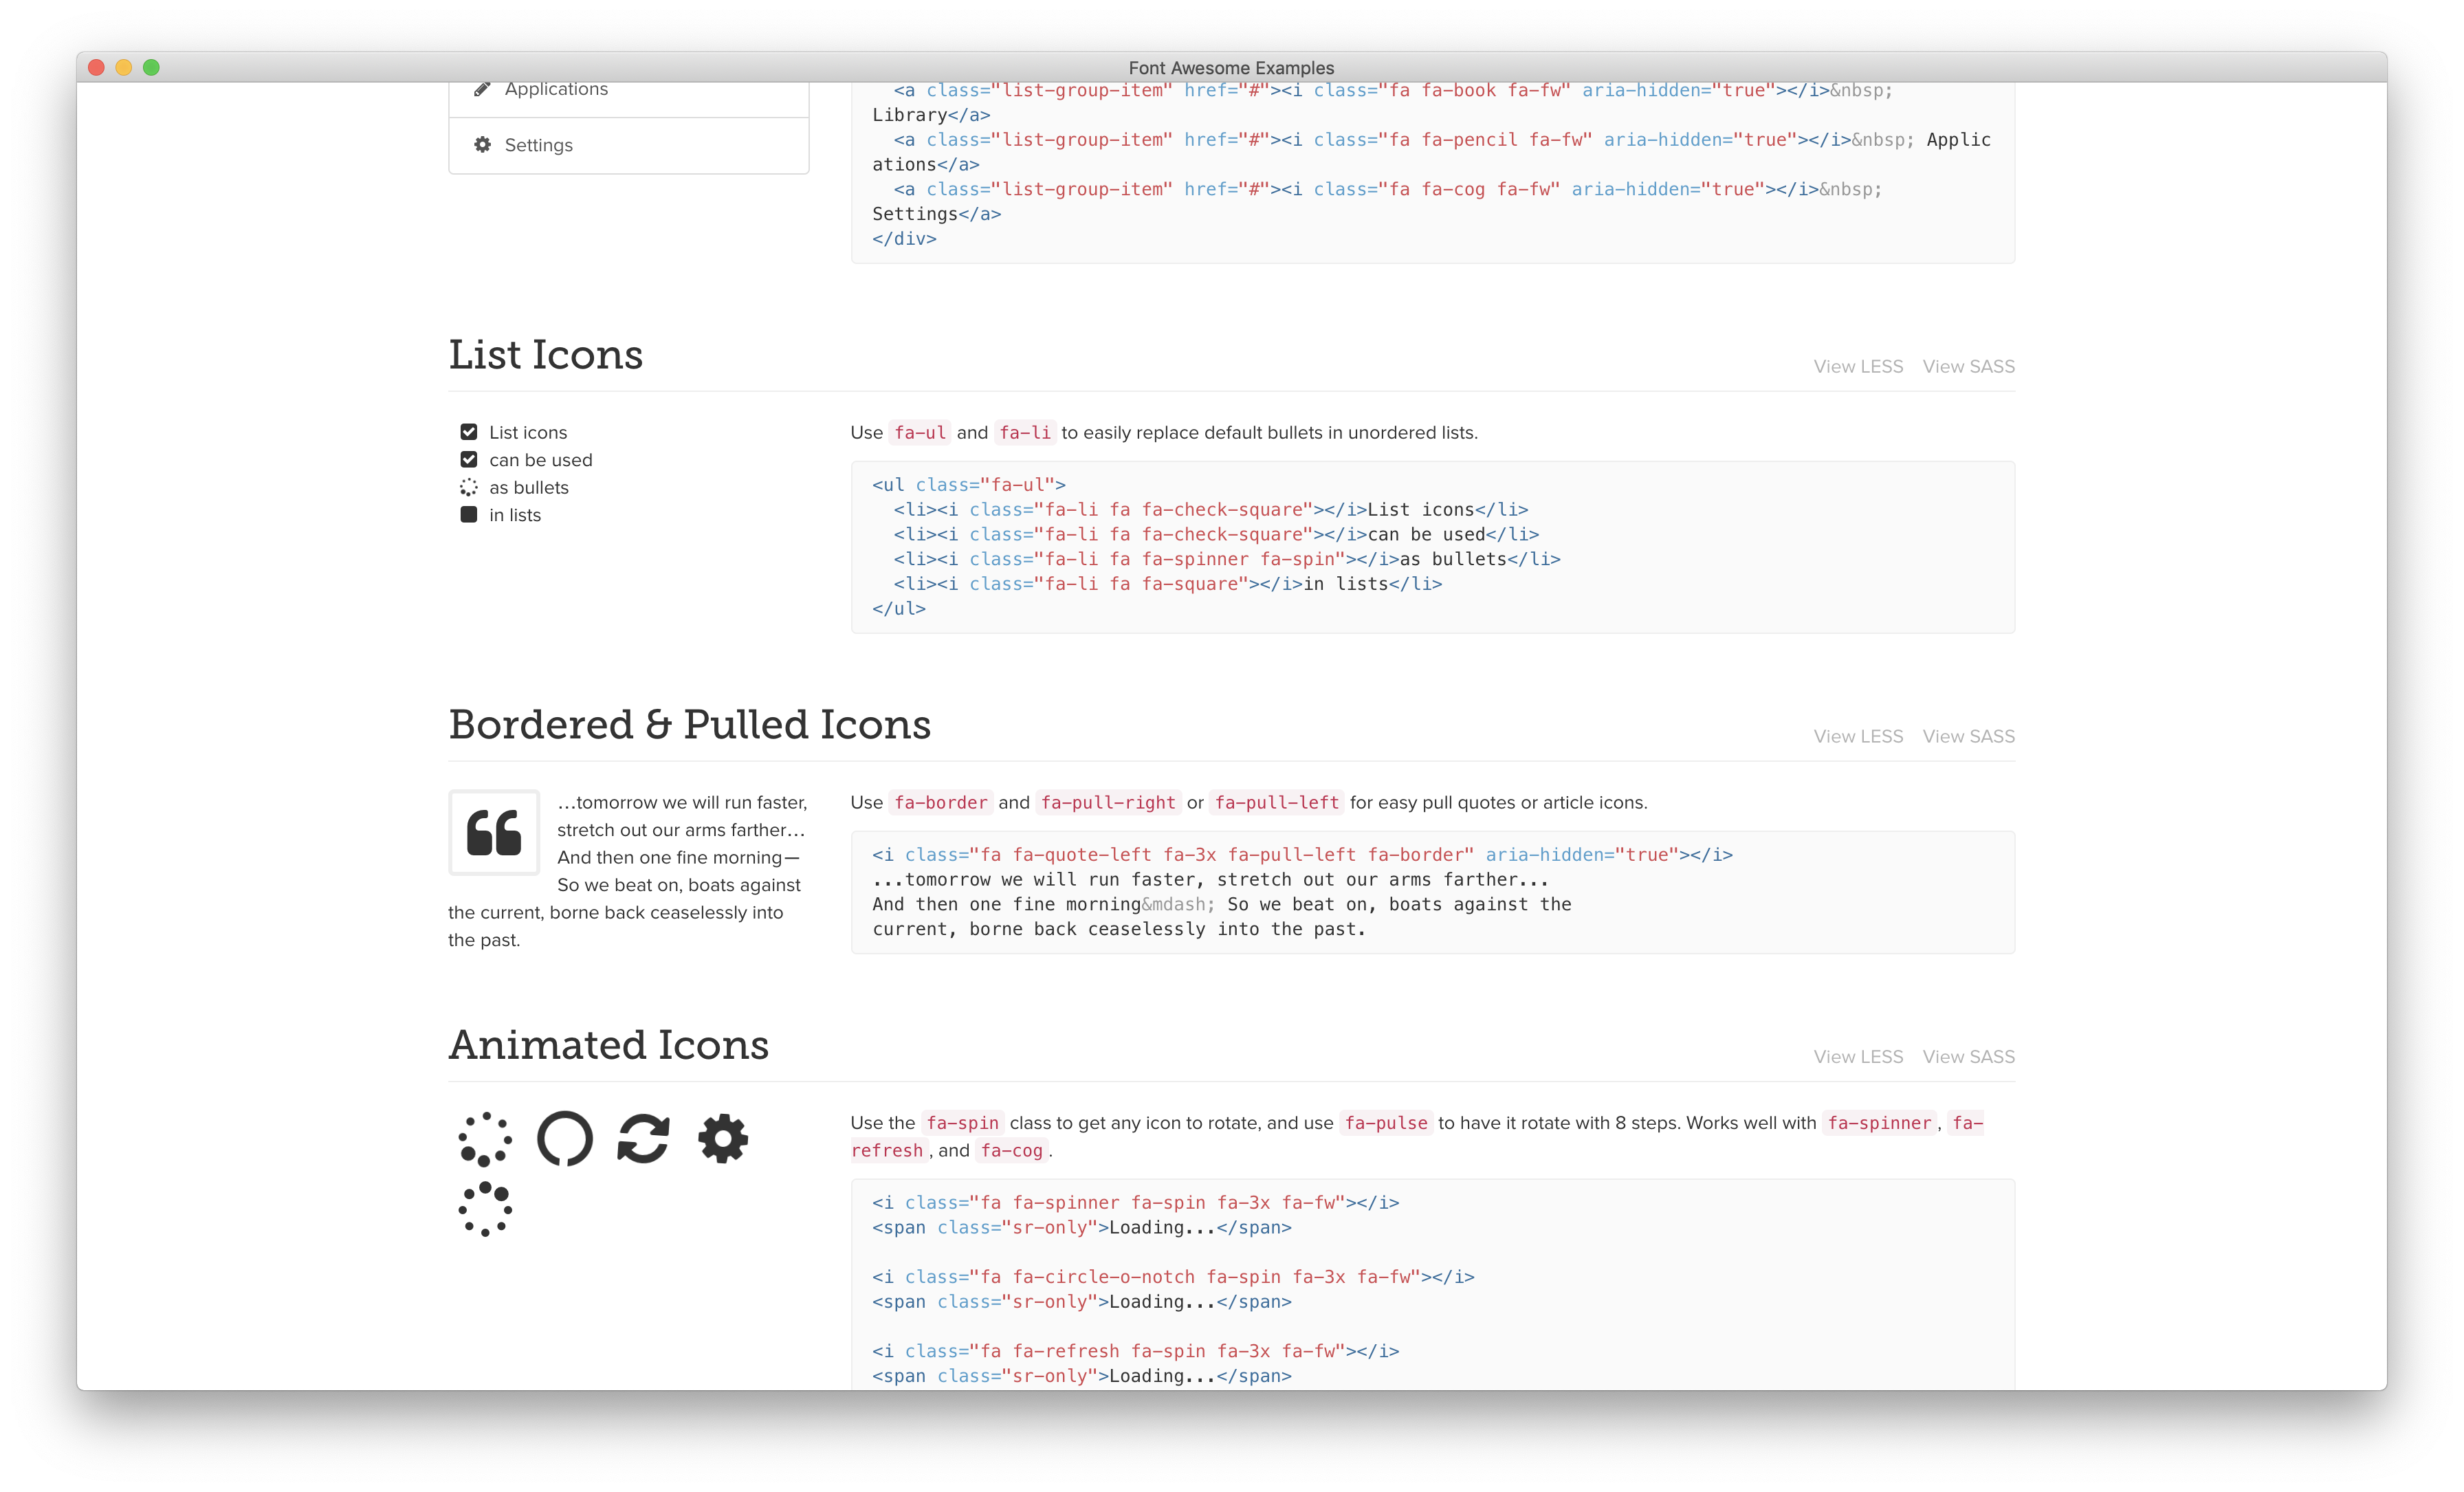
Task: Open View LESS for Animated Icons
Action: pyautogui.click(x=1858, y=1056)
